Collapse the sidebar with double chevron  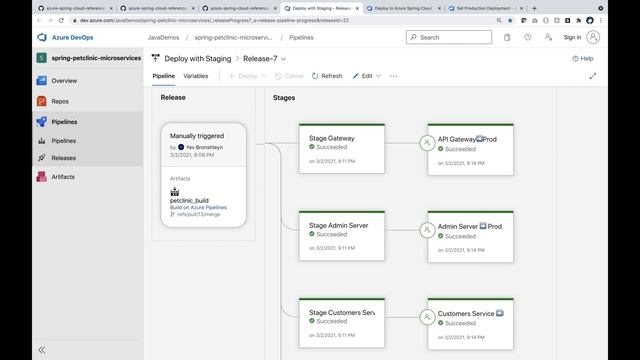click(x=42, y=350)
